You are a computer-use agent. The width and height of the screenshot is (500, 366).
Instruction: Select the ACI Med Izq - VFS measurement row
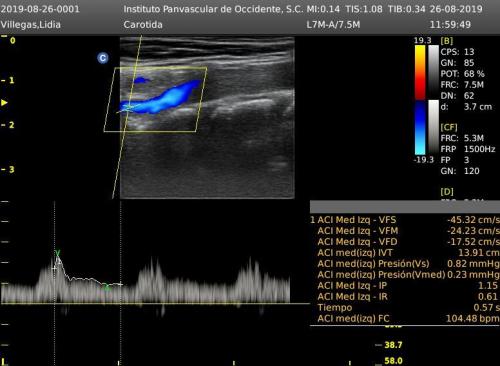coord(405,220)
